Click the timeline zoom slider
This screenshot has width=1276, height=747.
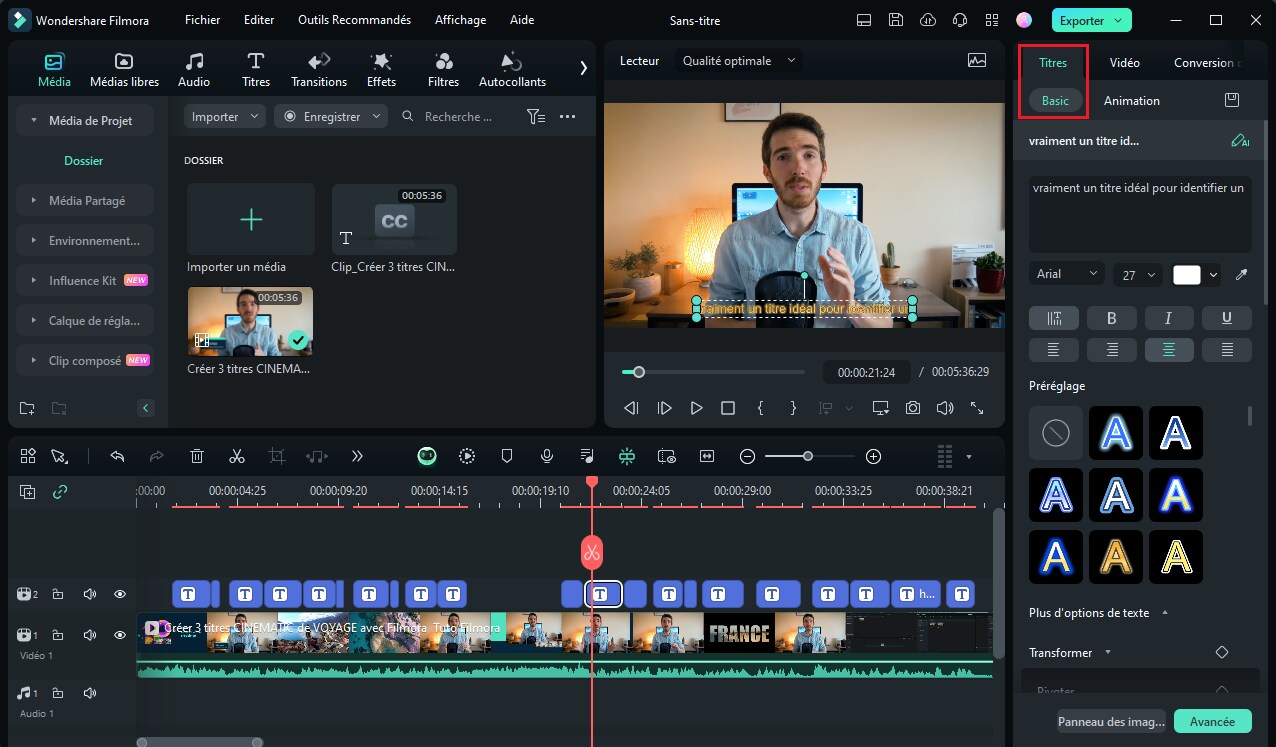[810, 456]
